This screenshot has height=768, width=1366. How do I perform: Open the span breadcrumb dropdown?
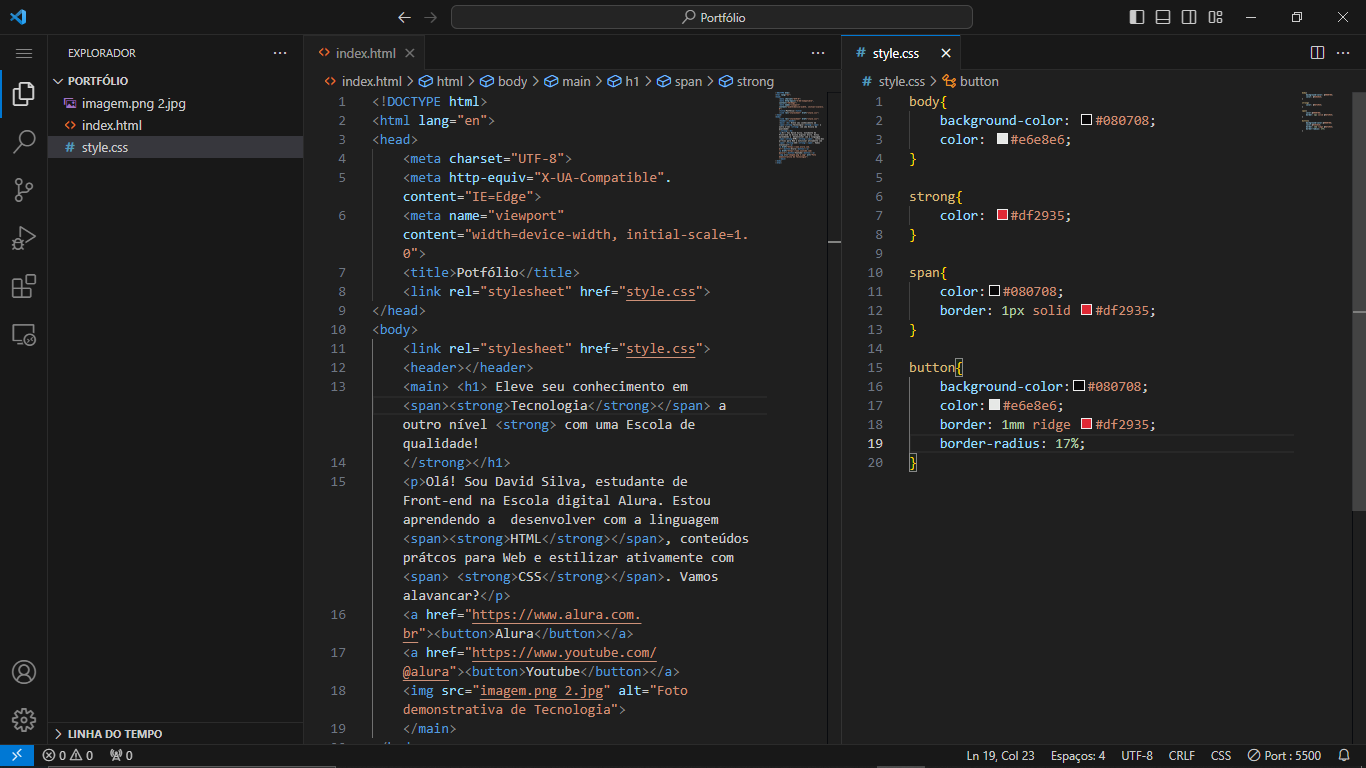tap(680, 81)
